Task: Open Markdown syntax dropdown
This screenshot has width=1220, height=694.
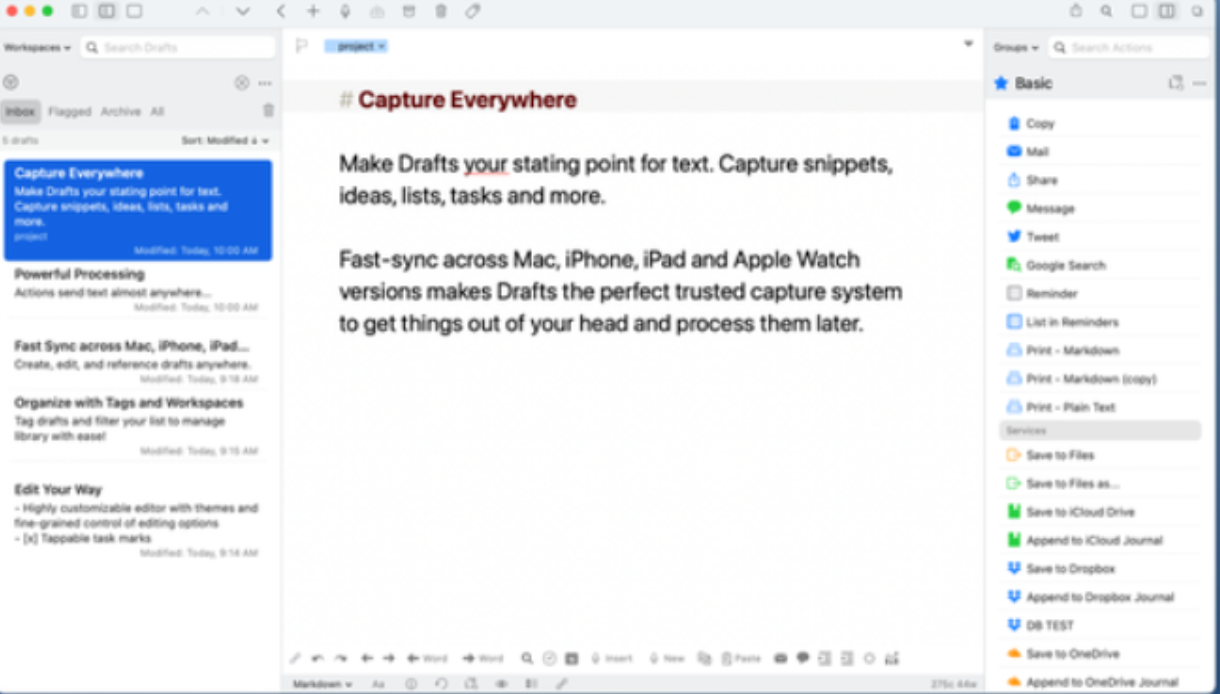Action: tap(322, 684)
